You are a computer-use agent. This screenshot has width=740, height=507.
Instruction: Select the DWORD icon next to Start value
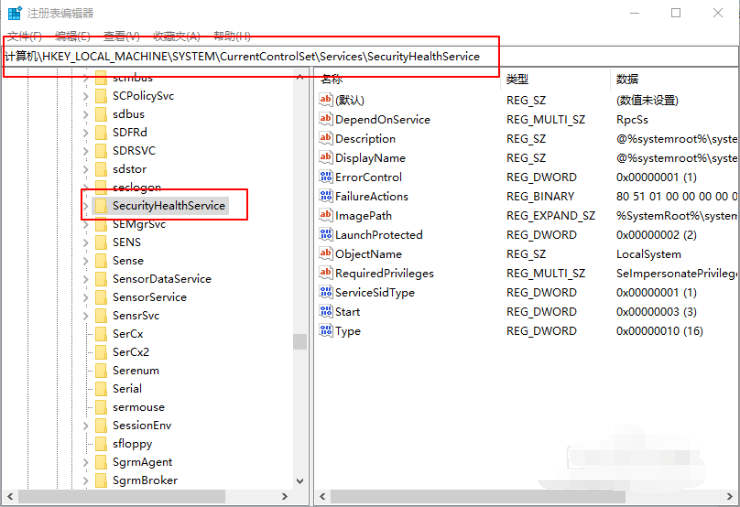(325, 311)
